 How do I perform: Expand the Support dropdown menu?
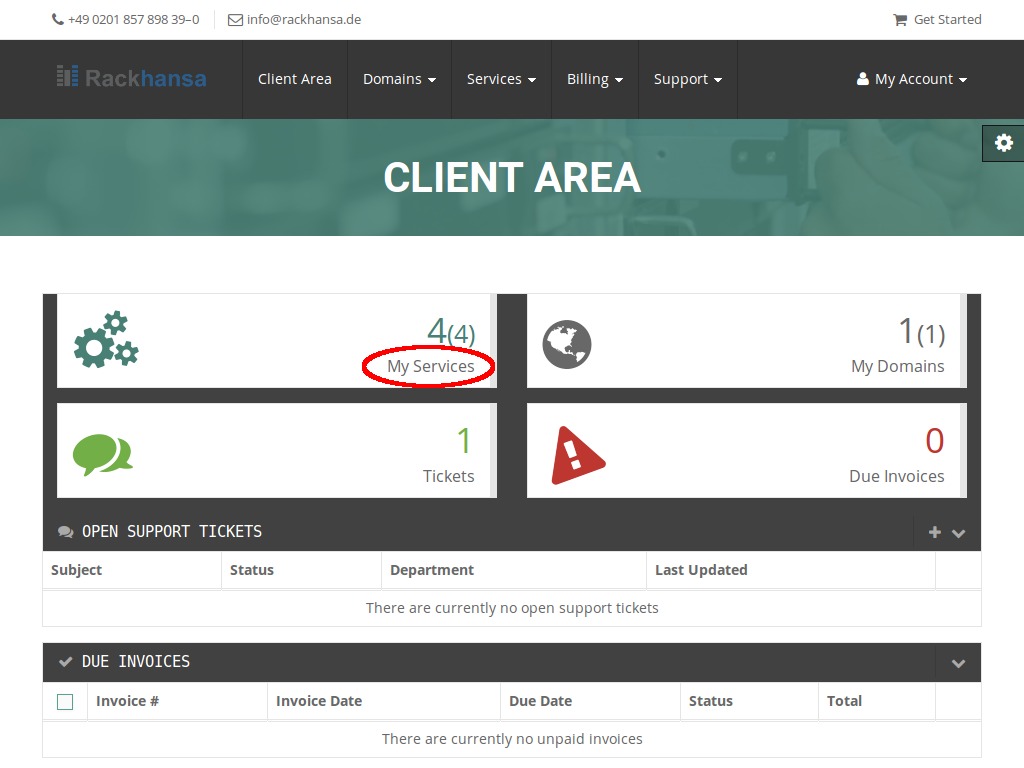(688, 79)
